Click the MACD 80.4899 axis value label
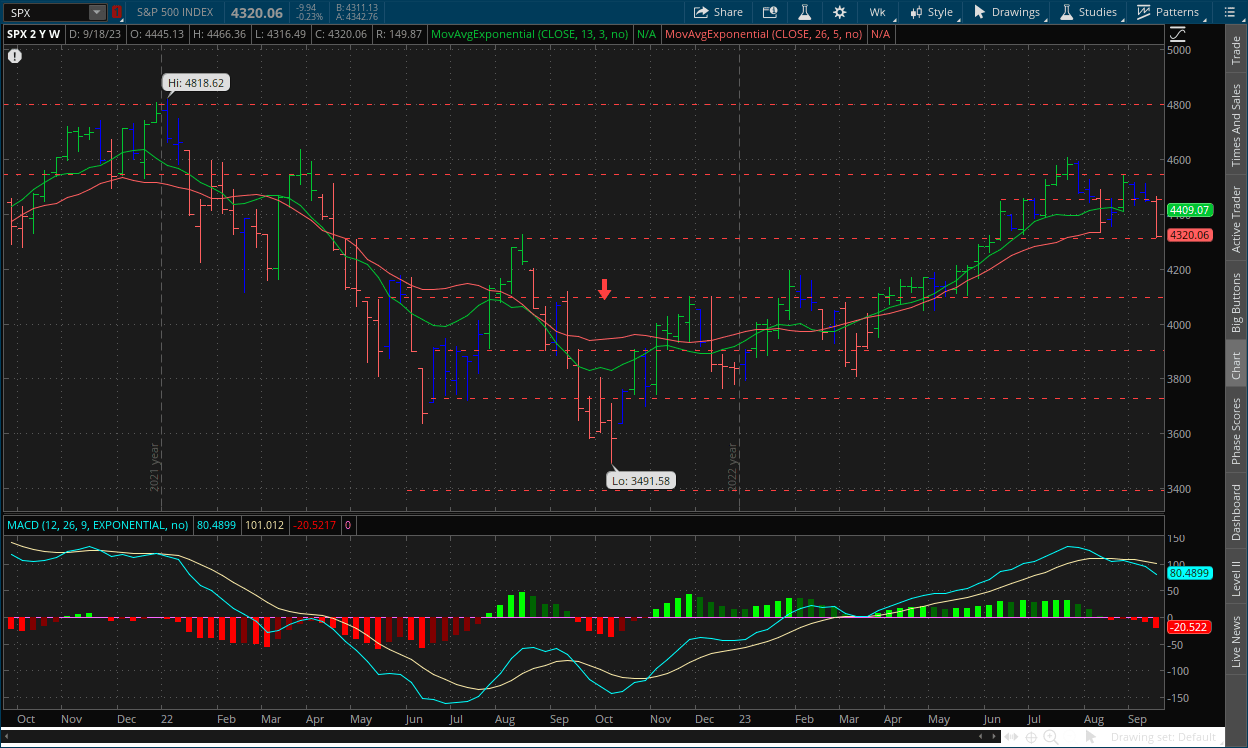This screenshot has height=748, width=1248. point(1190,573)
